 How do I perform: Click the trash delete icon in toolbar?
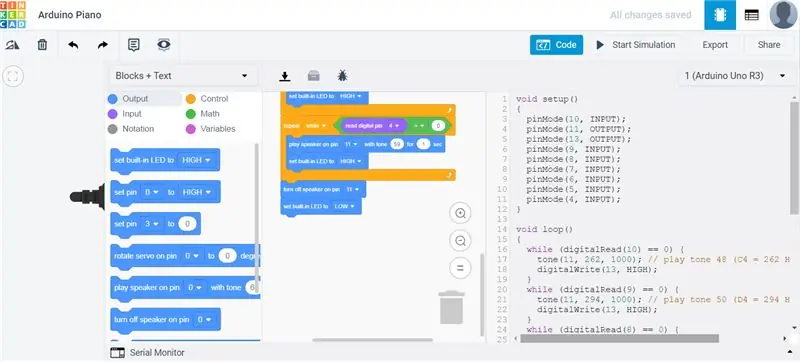[42, 45]
